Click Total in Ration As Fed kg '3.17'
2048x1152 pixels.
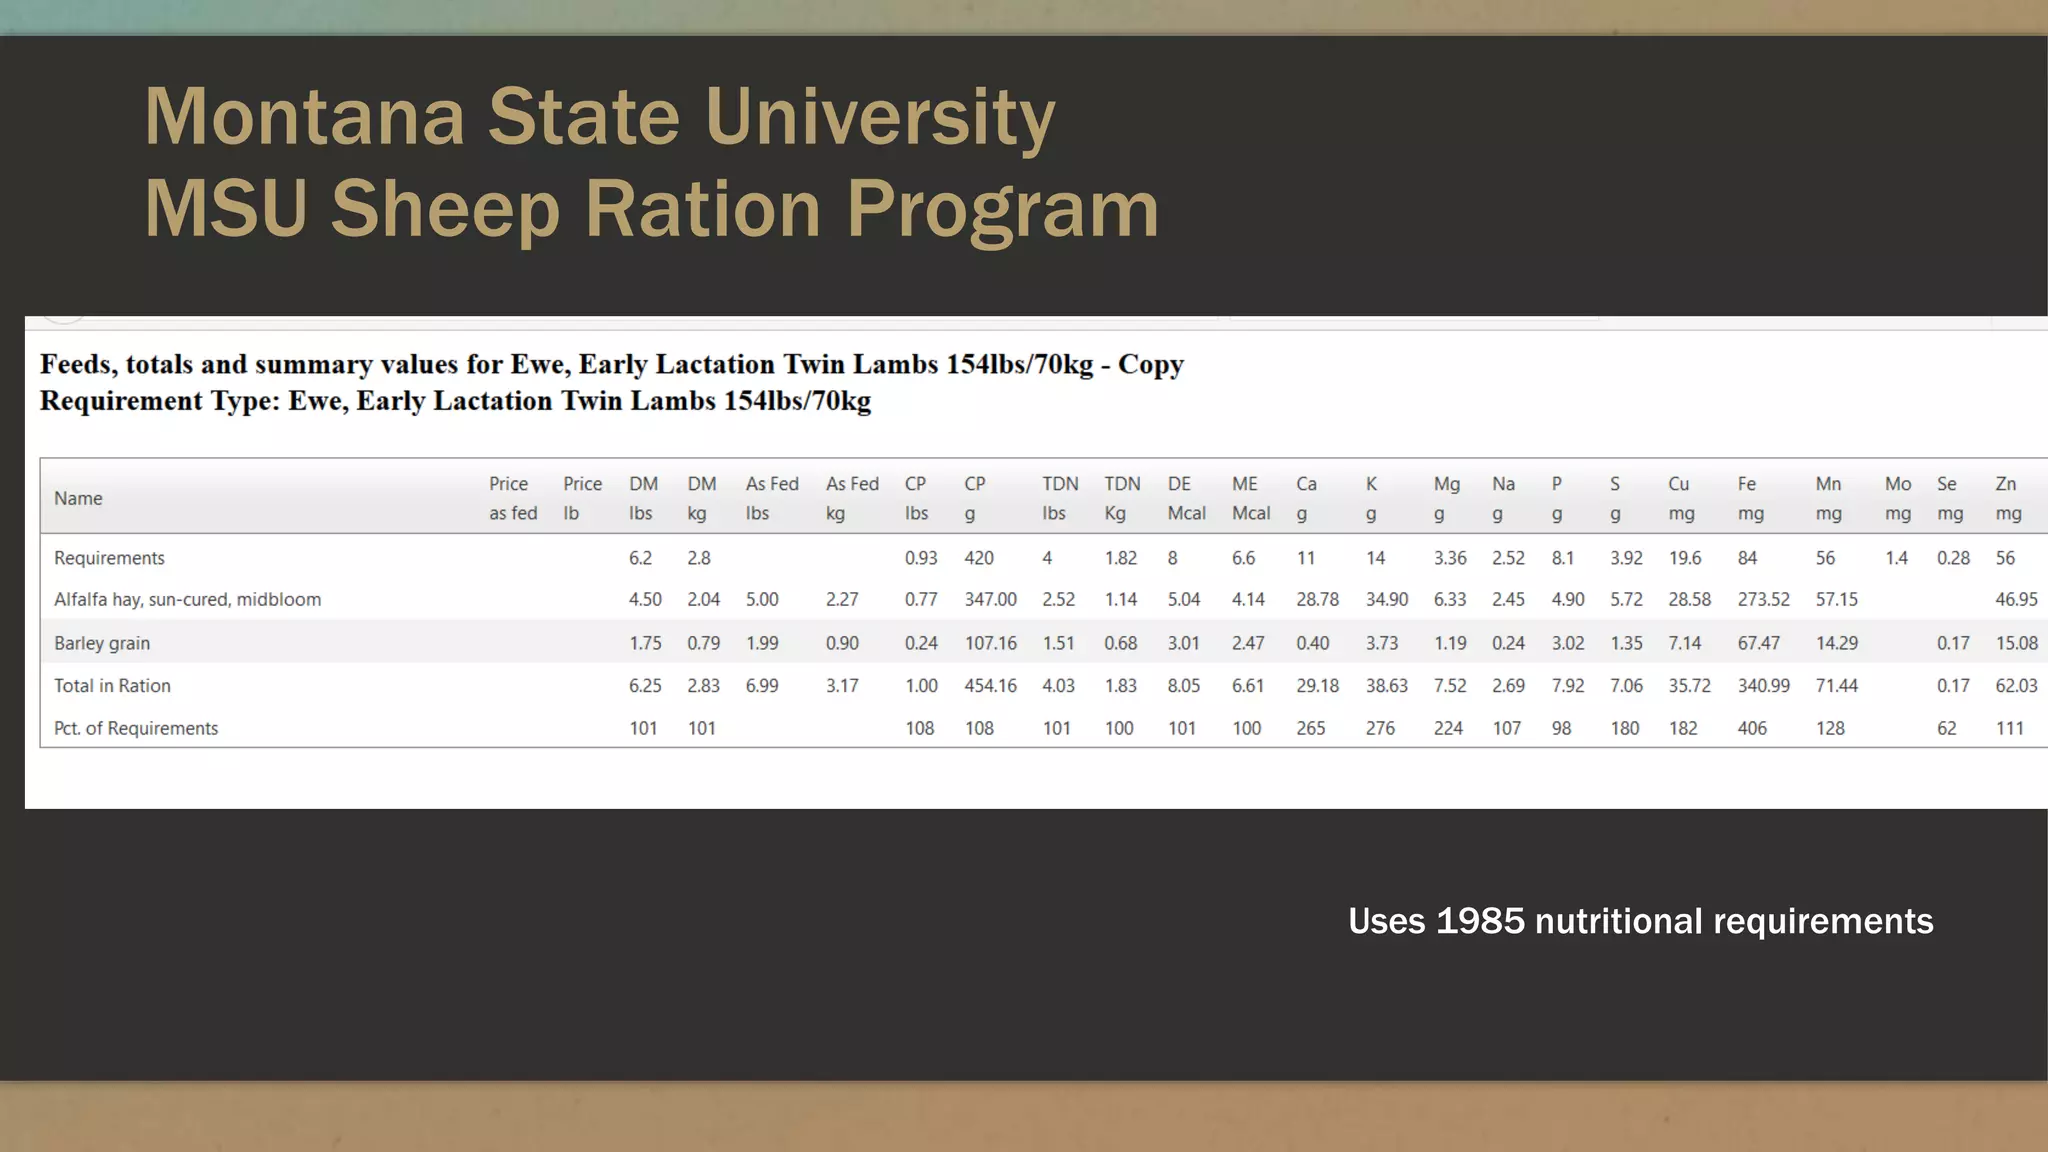pos(842,686)
